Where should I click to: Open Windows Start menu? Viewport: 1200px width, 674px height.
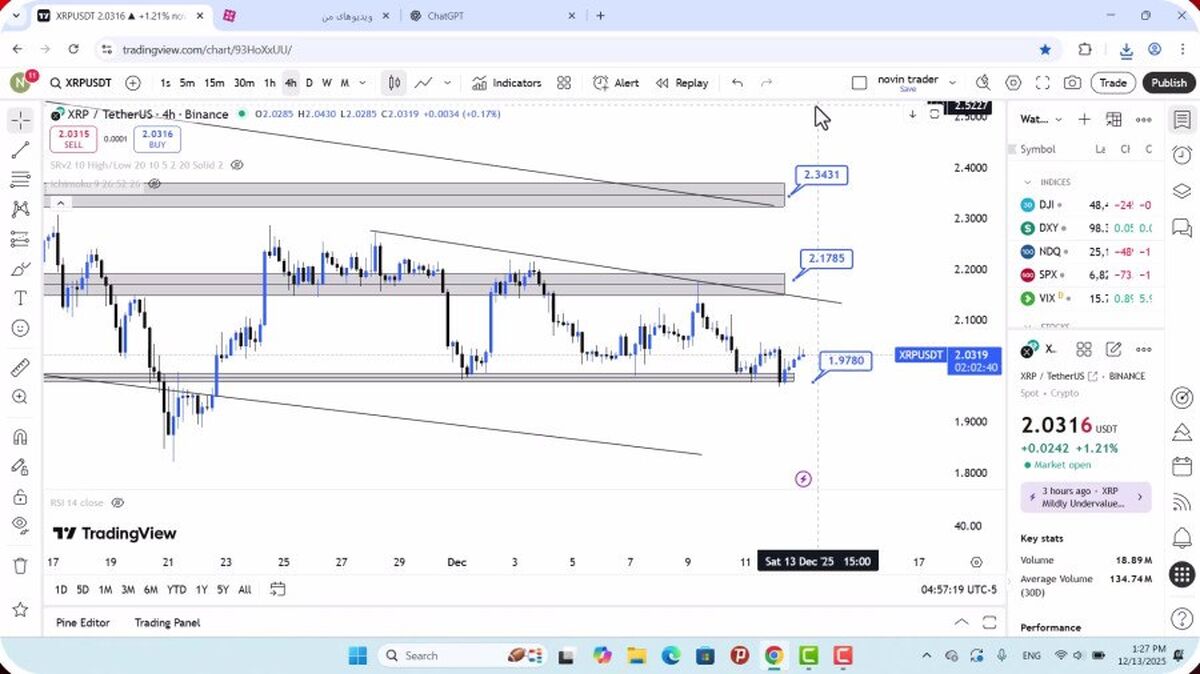pos(358,656)
